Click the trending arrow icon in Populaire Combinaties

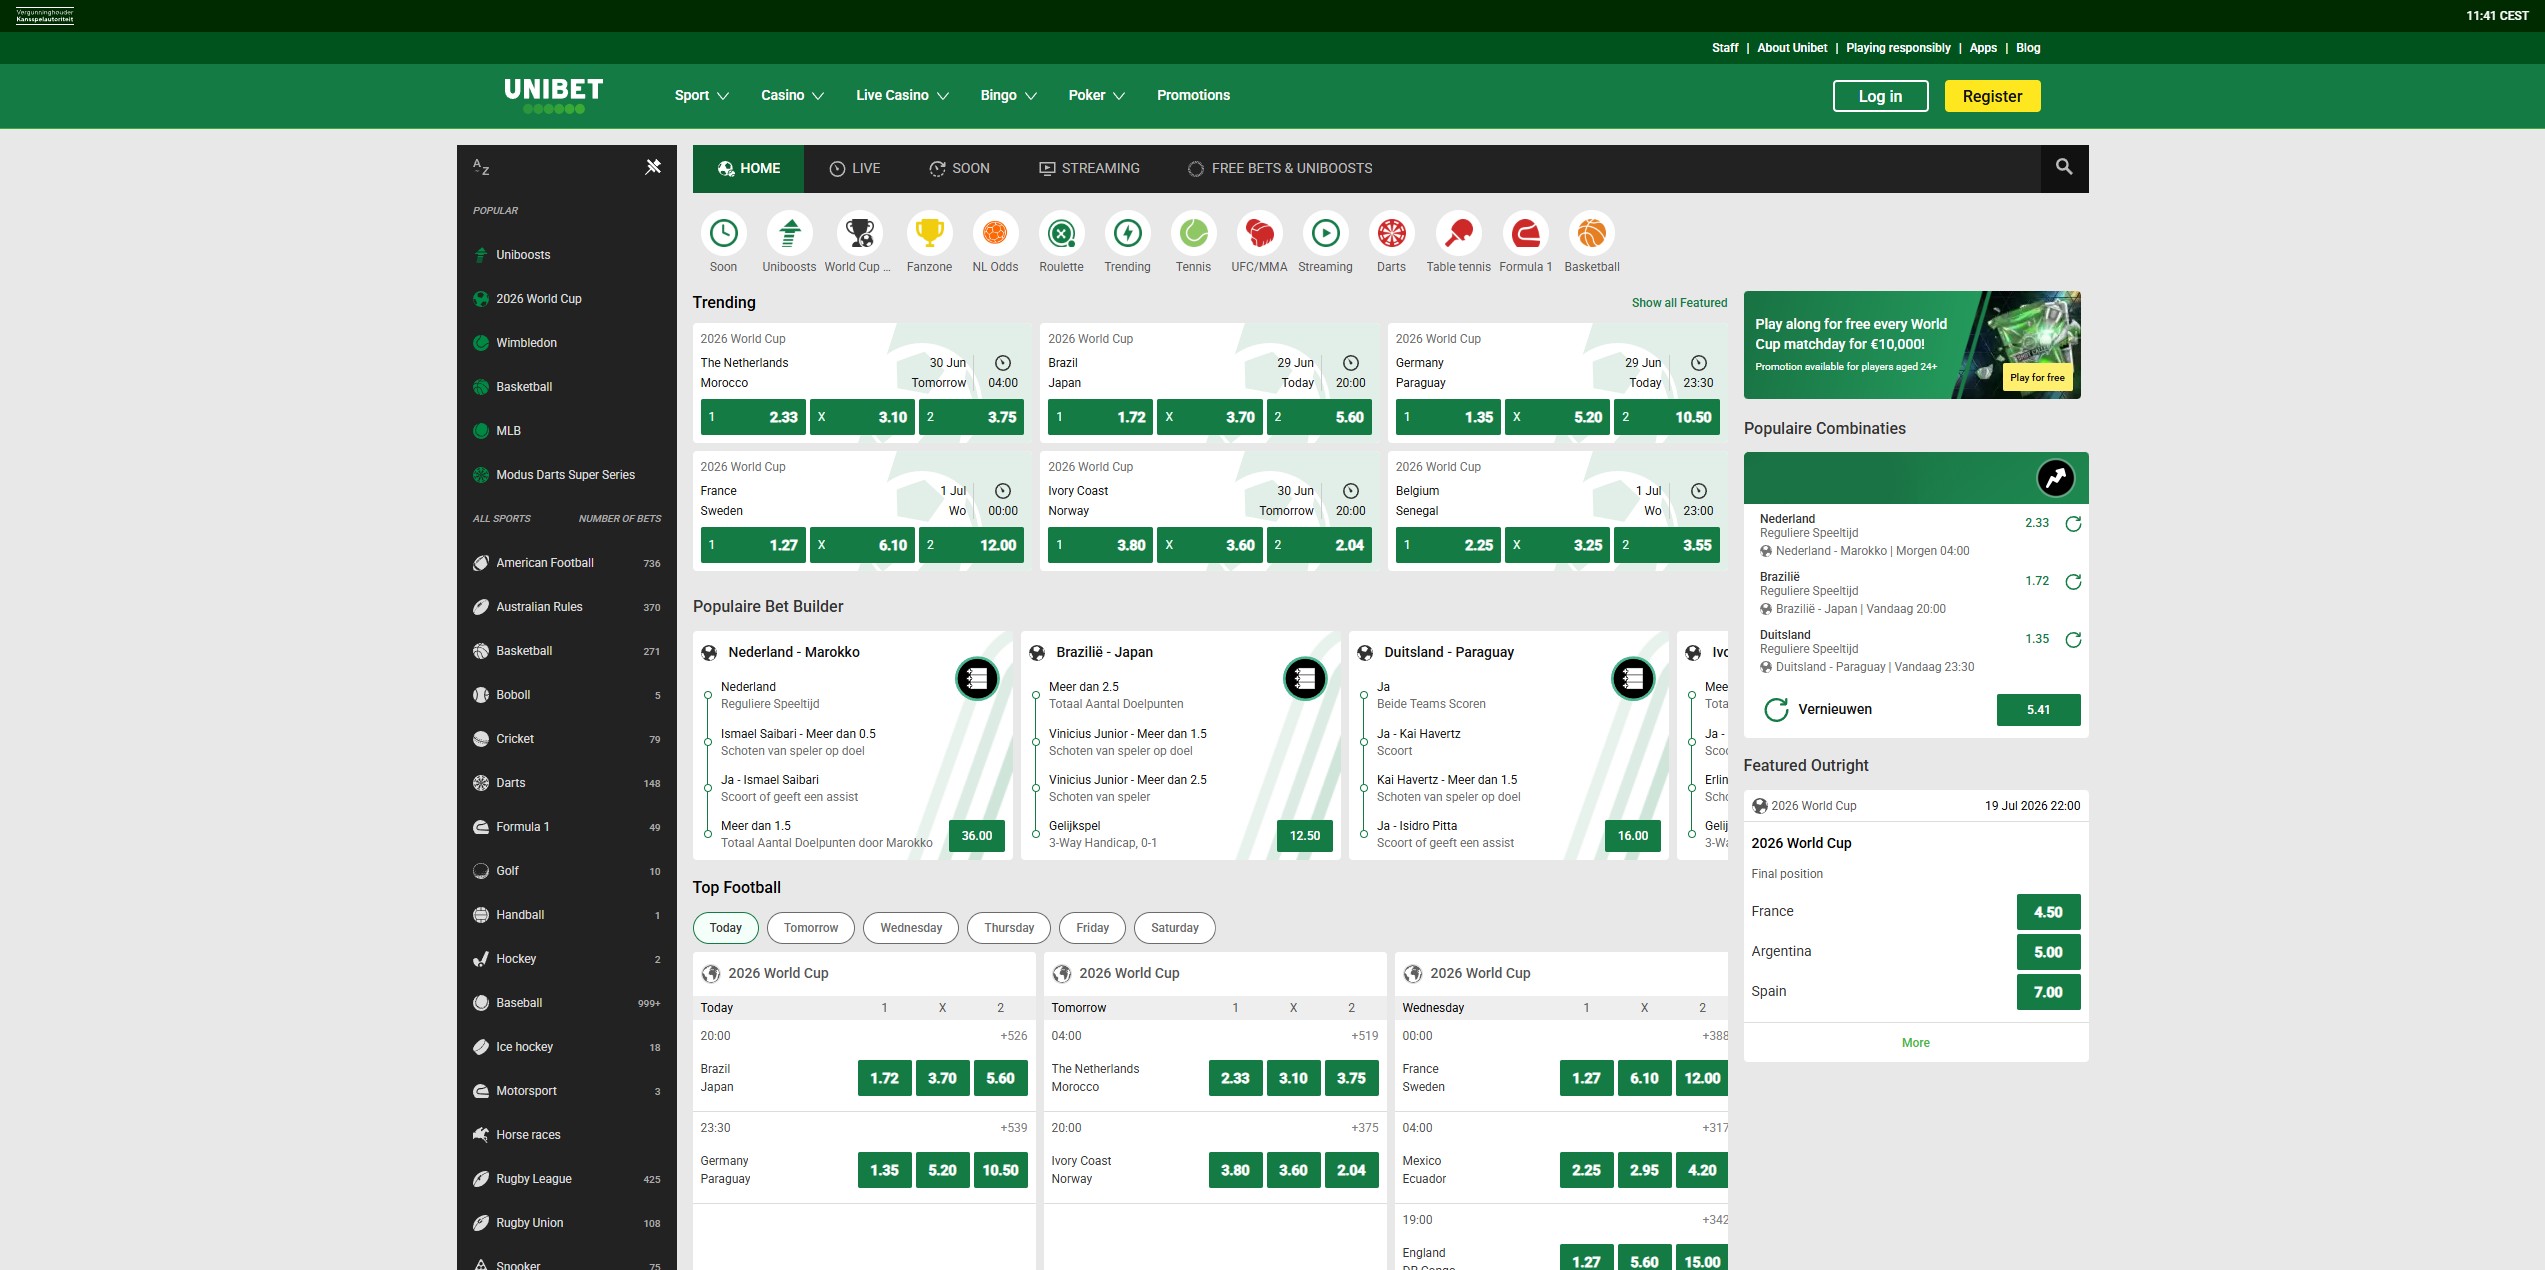pyautogui.click(x=2056, y=478)
